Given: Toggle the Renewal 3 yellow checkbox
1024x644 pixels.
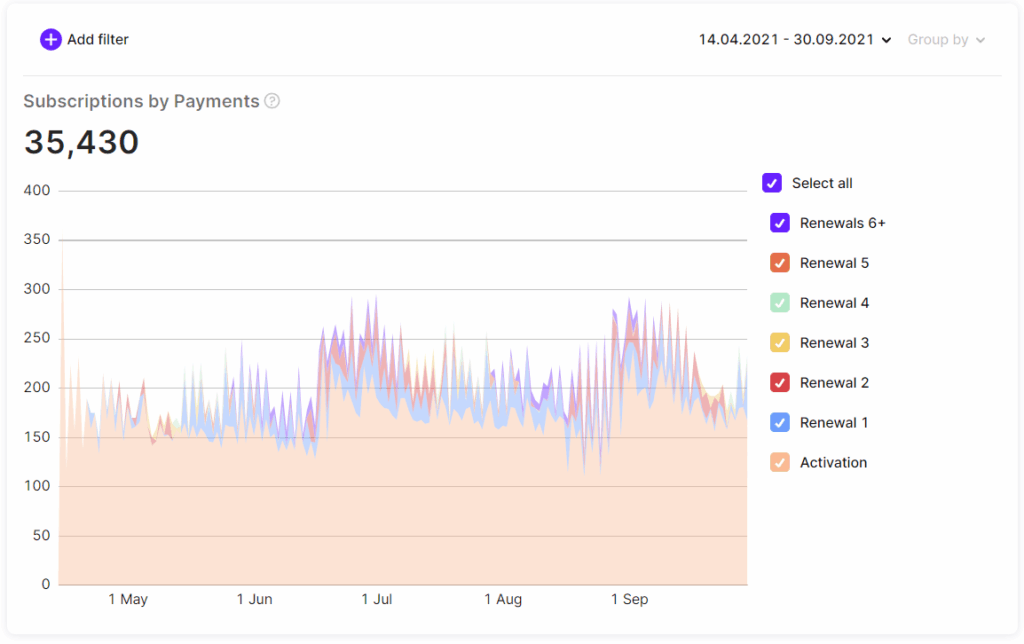Looking at the screenshot, I should [x=780, y=343].
